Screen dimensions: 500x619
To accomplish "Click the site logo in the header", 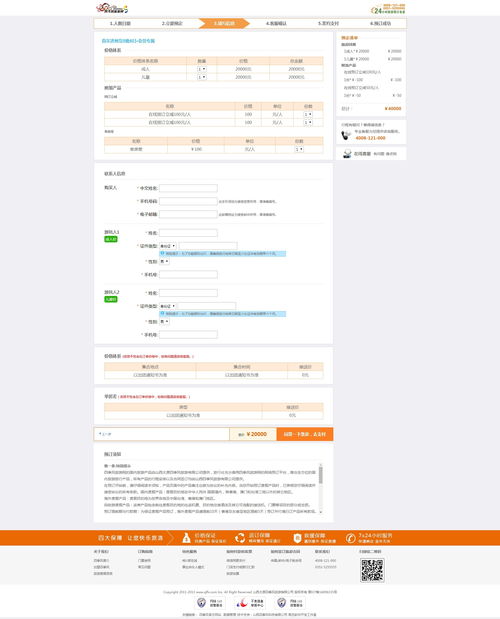I will 112,8.
